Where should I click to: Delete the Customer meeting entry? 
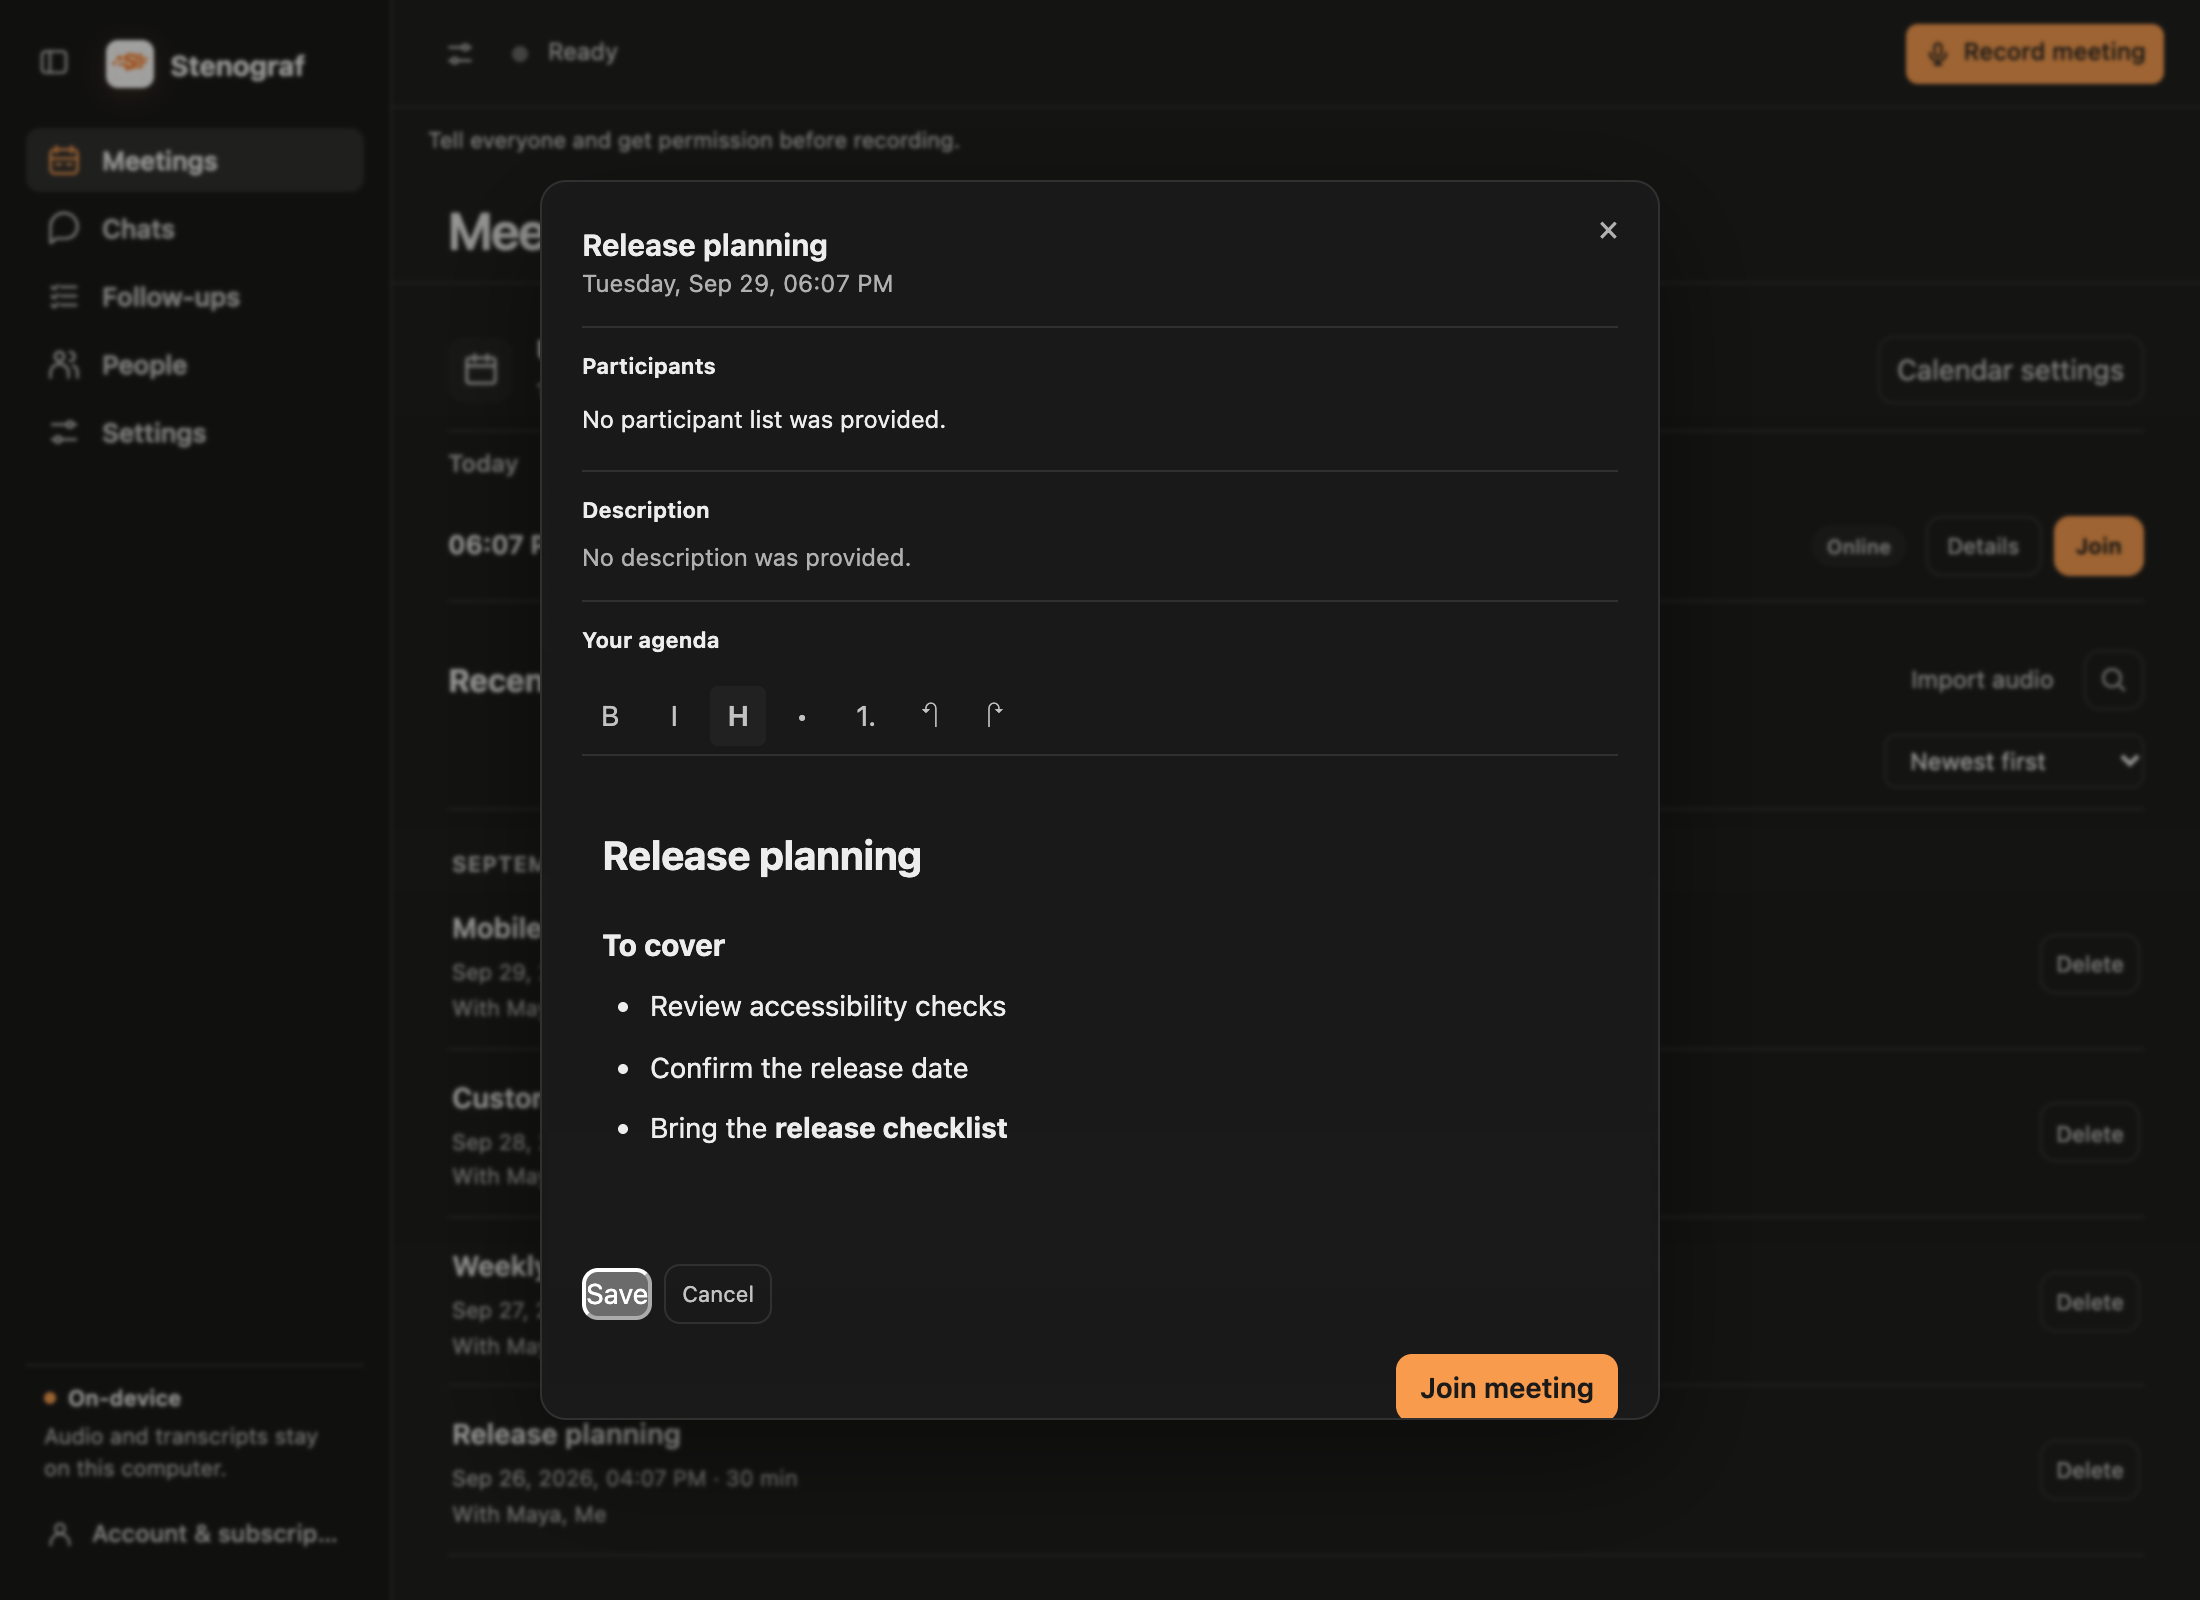(x=2089, y=1135)
